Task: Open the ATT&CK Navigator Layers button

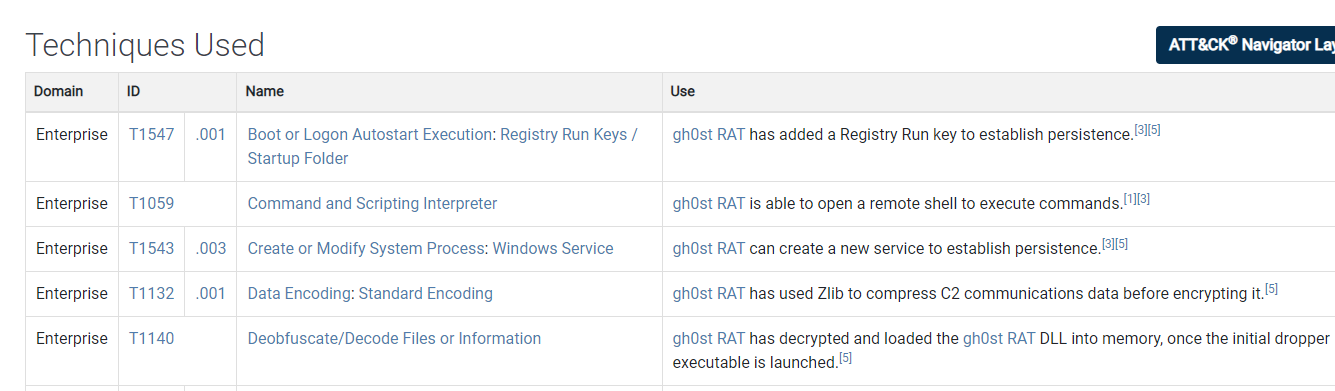Action: coord(1246,45)
